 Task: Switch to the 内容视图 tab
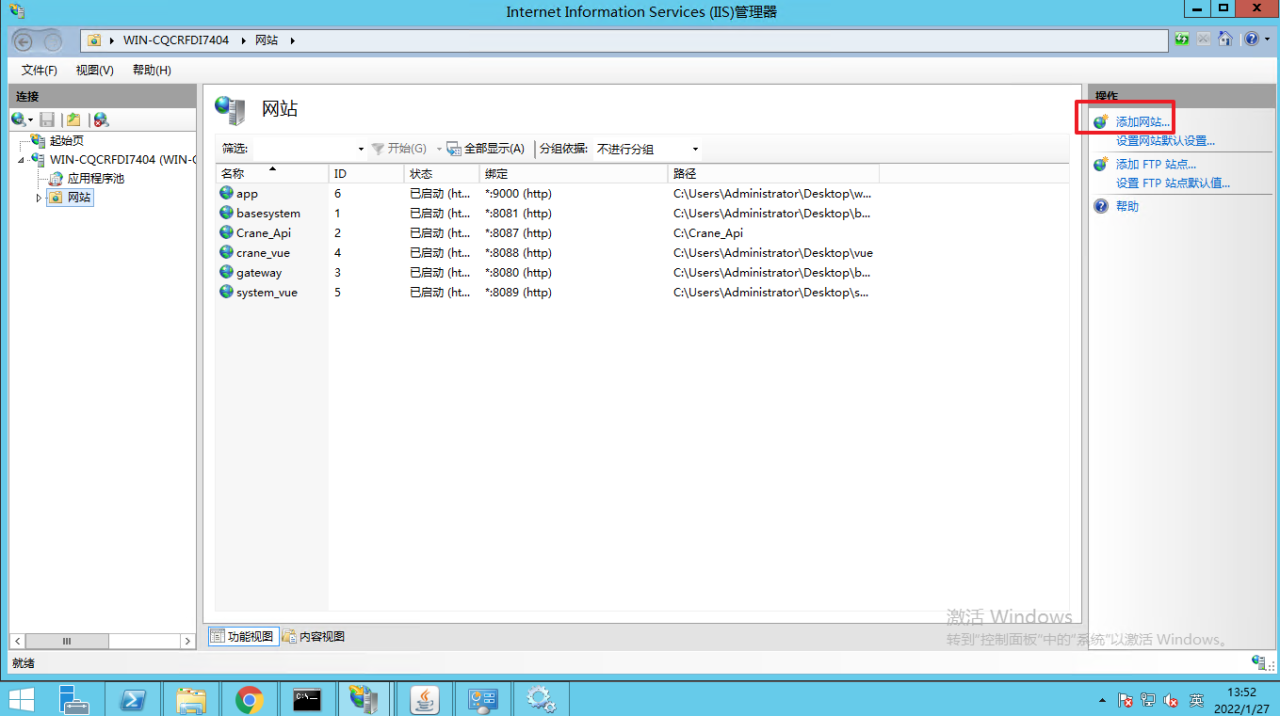pos(314,636)
